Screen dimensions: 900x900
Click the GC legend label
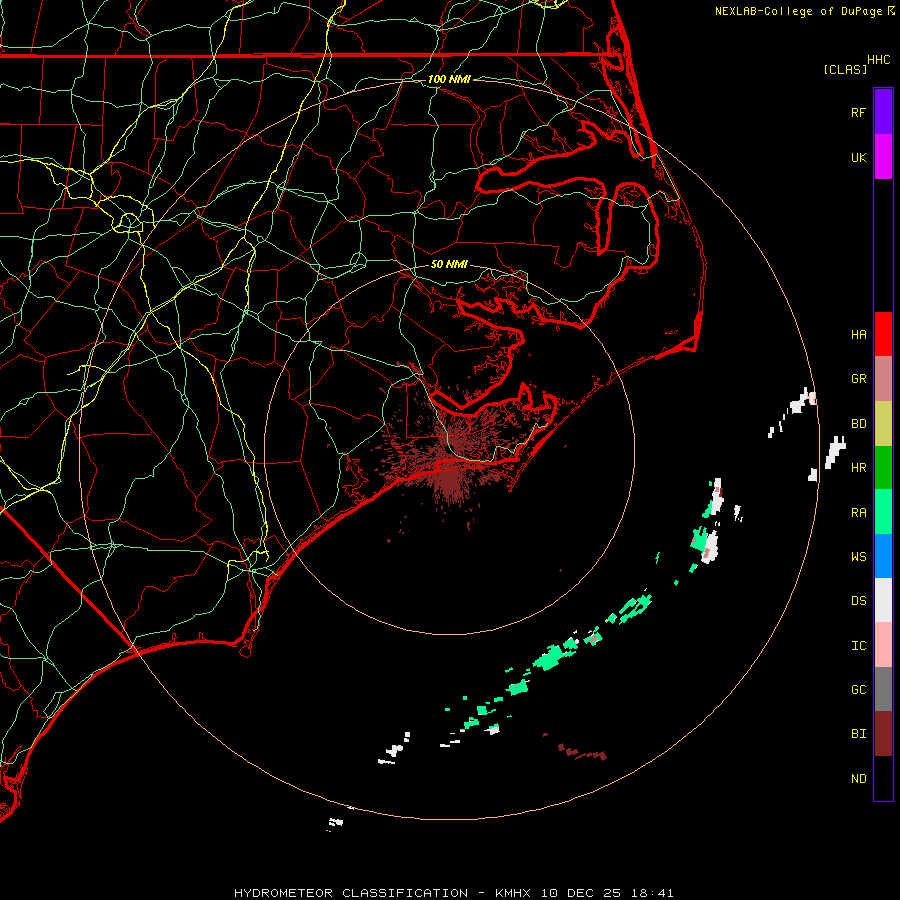click(858, 690)
